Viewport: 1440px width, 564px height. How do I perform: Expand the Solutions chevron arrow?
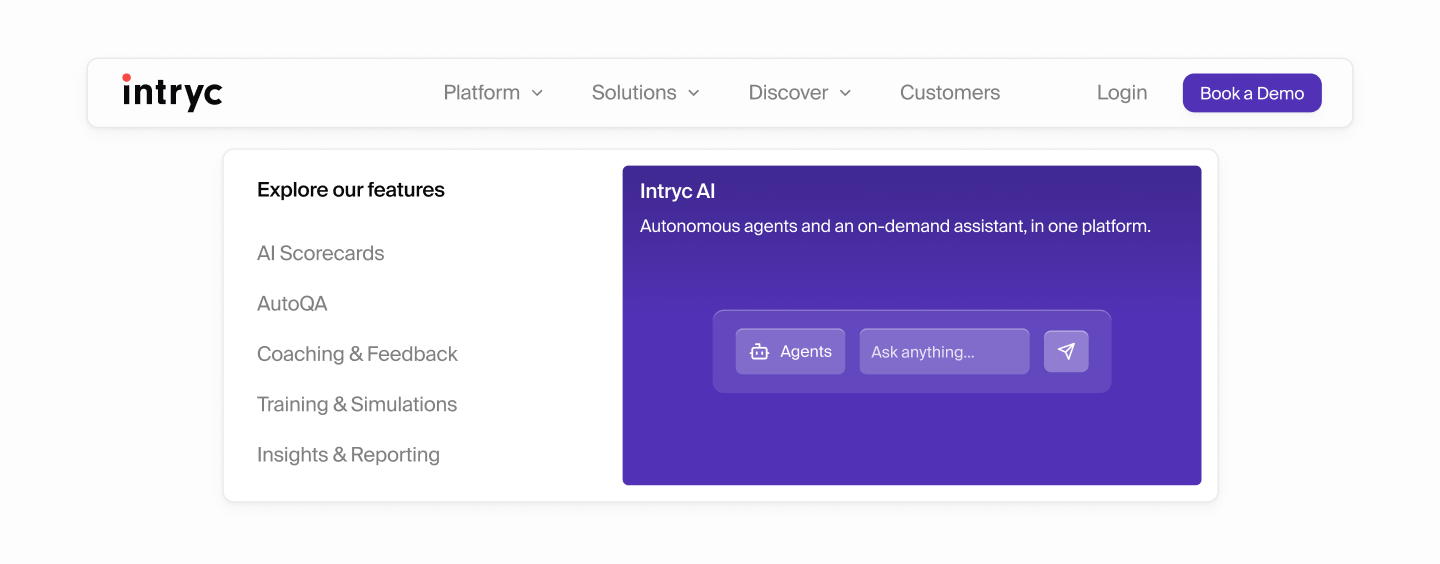694,93
